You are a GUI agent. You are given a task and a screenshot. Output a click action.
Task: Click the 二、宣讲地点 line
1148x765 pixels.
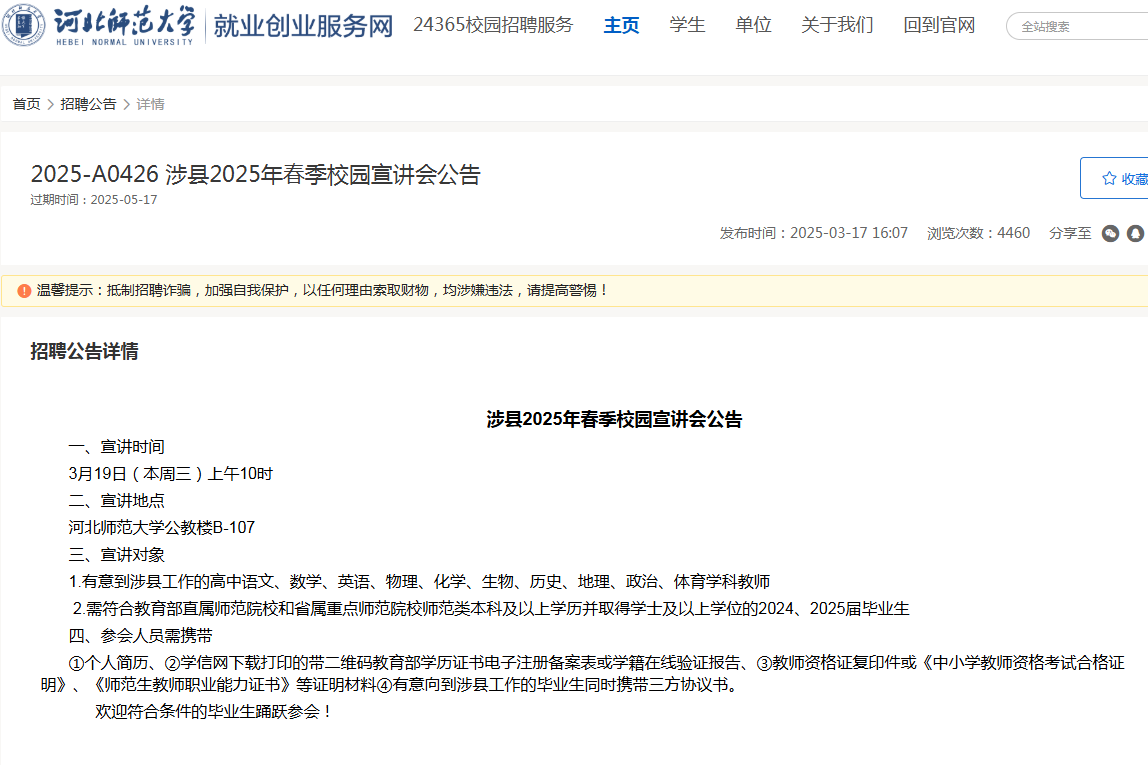[x=116, y=501]
